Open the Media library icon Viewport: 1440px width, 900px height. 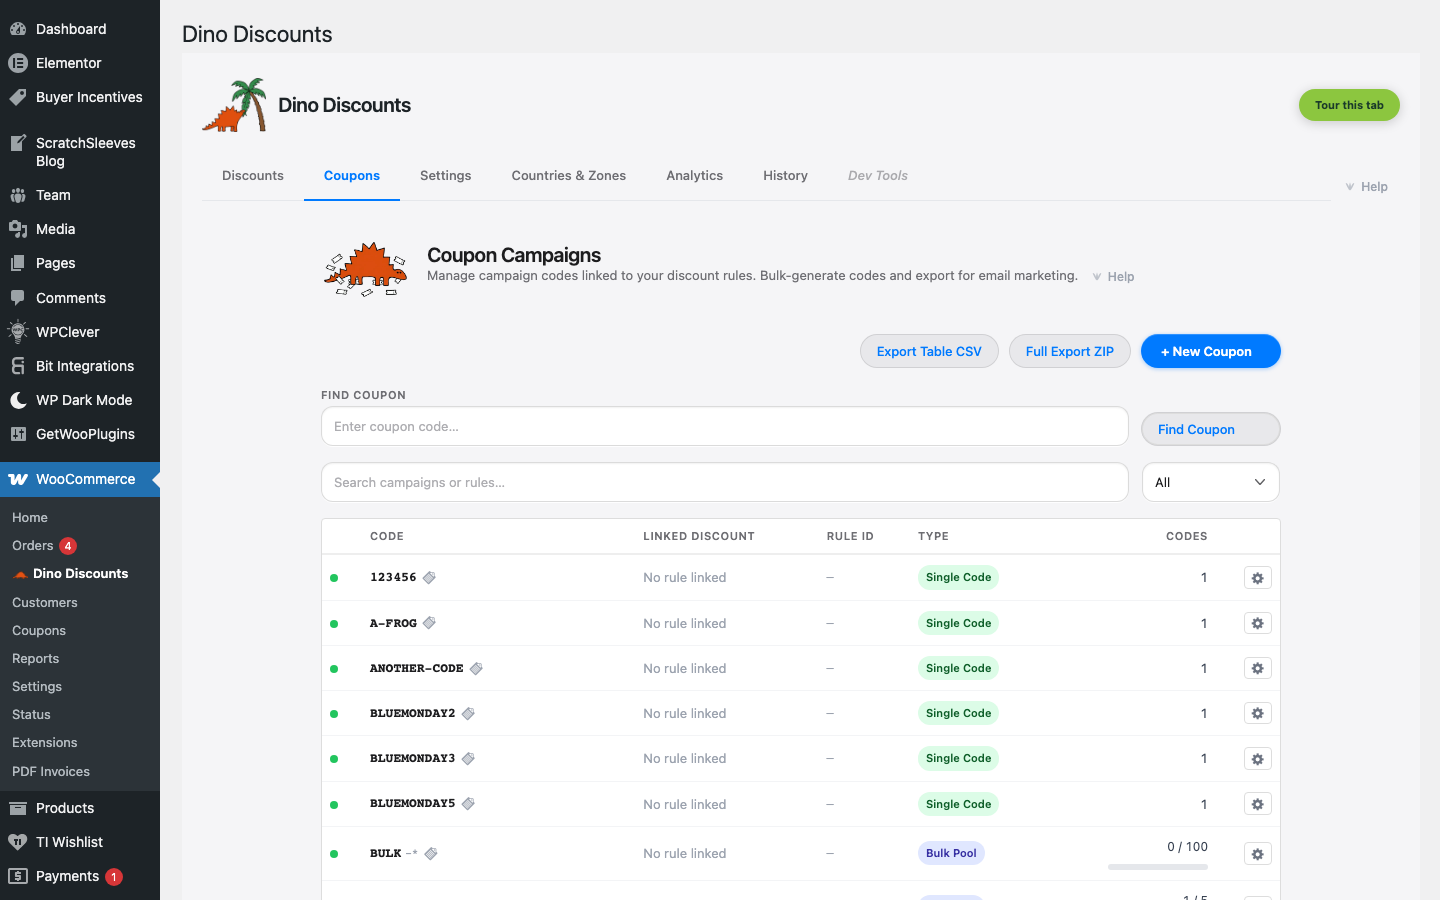(x=18, y=229)
